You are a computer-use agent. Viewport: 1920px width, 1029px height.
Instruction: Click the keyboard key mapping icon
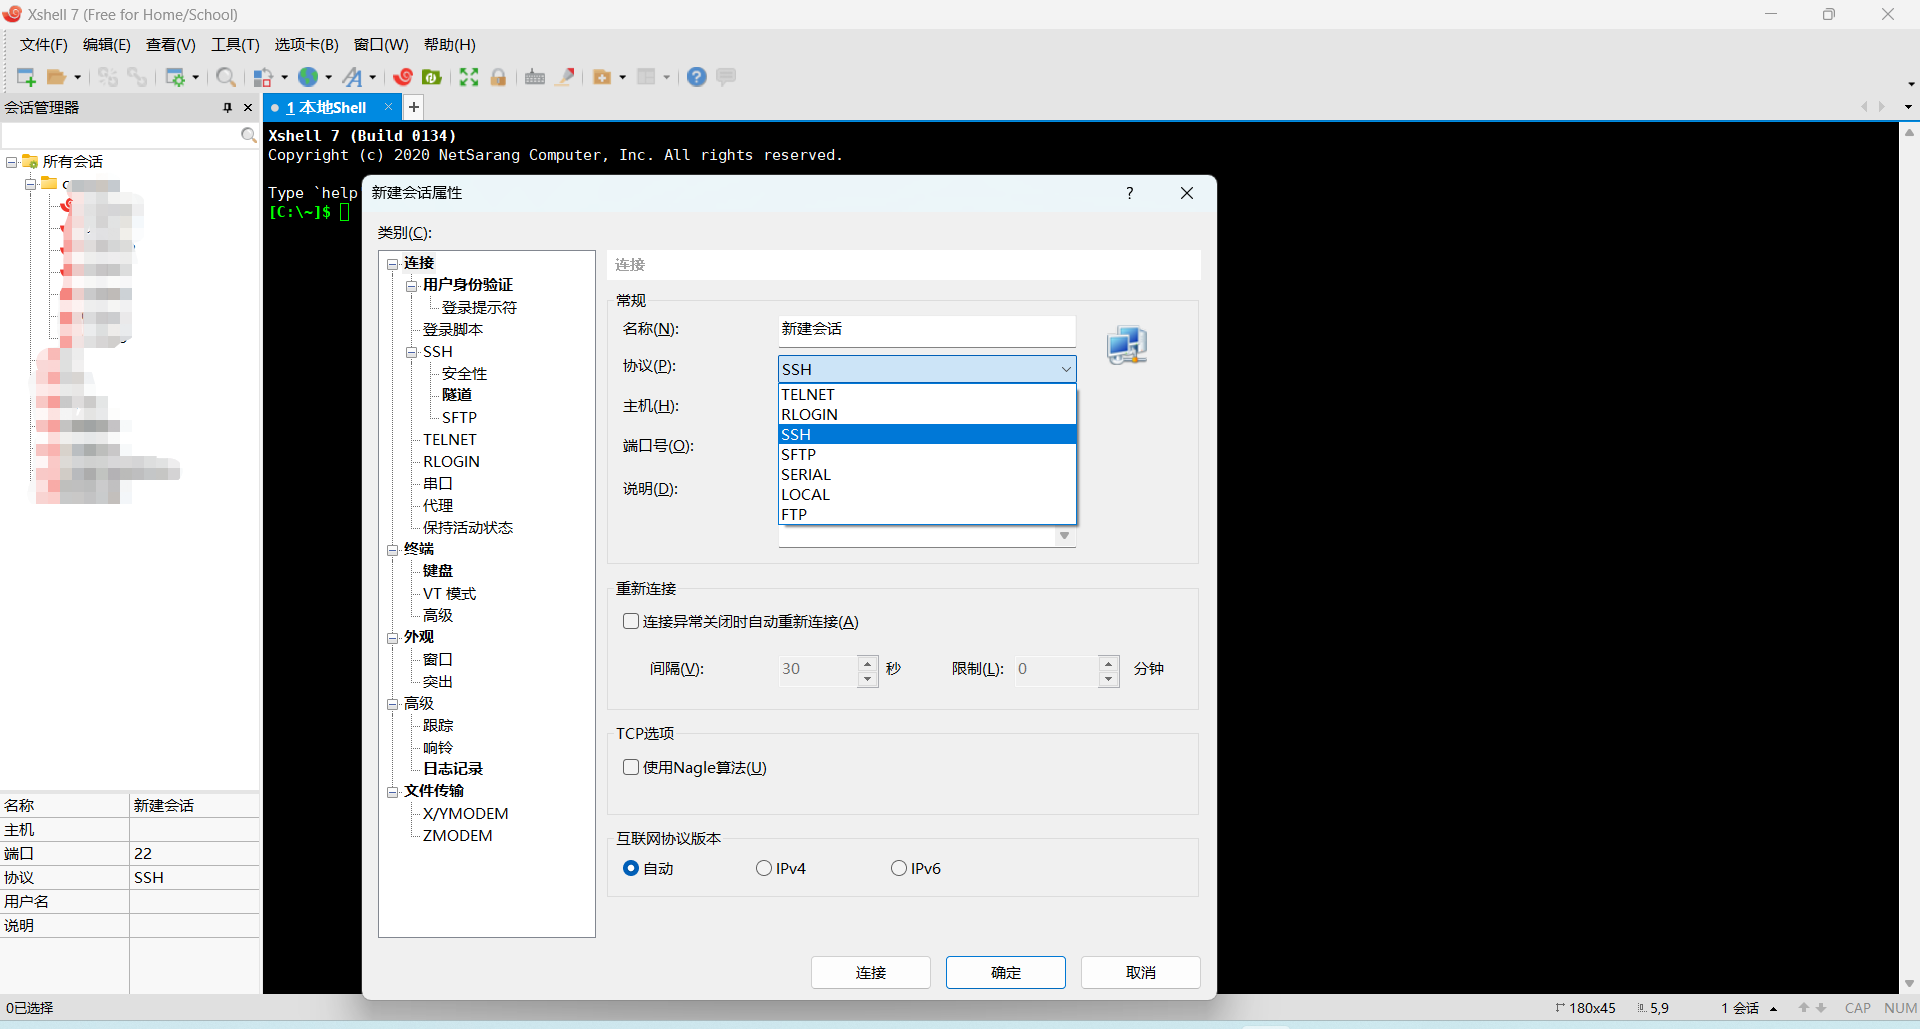tap(535, 77)
